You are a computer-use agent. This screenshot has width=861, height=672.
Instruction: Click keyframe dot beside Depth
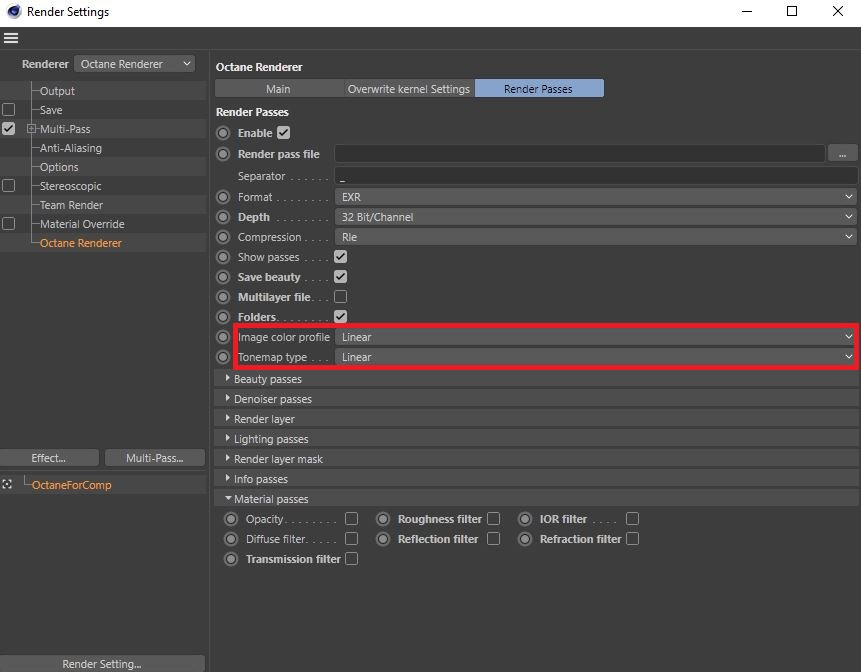tap(223, 217)
